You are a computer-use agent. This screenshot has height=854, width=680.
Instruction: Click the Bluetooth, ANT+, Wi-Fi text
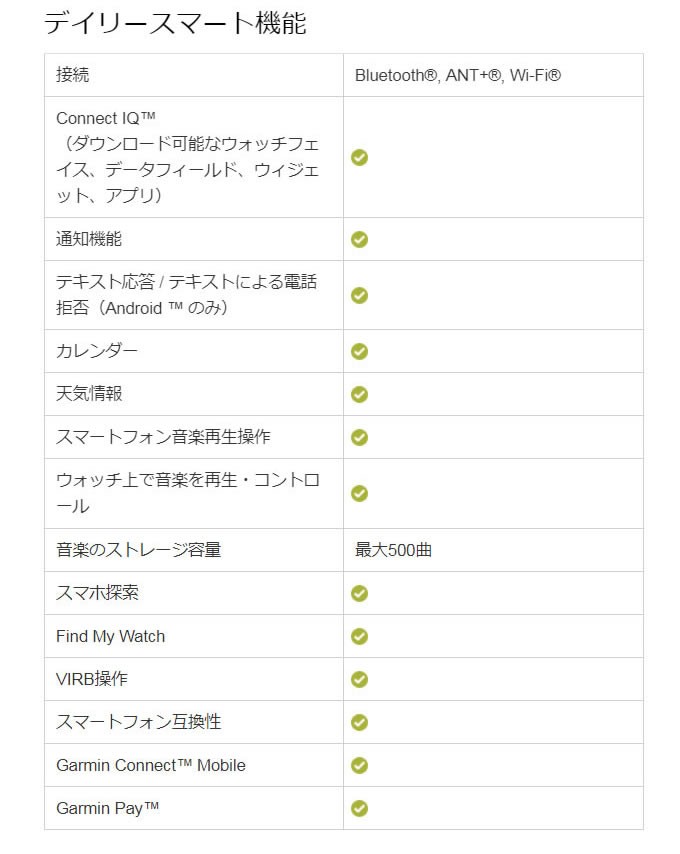(458, 75)
